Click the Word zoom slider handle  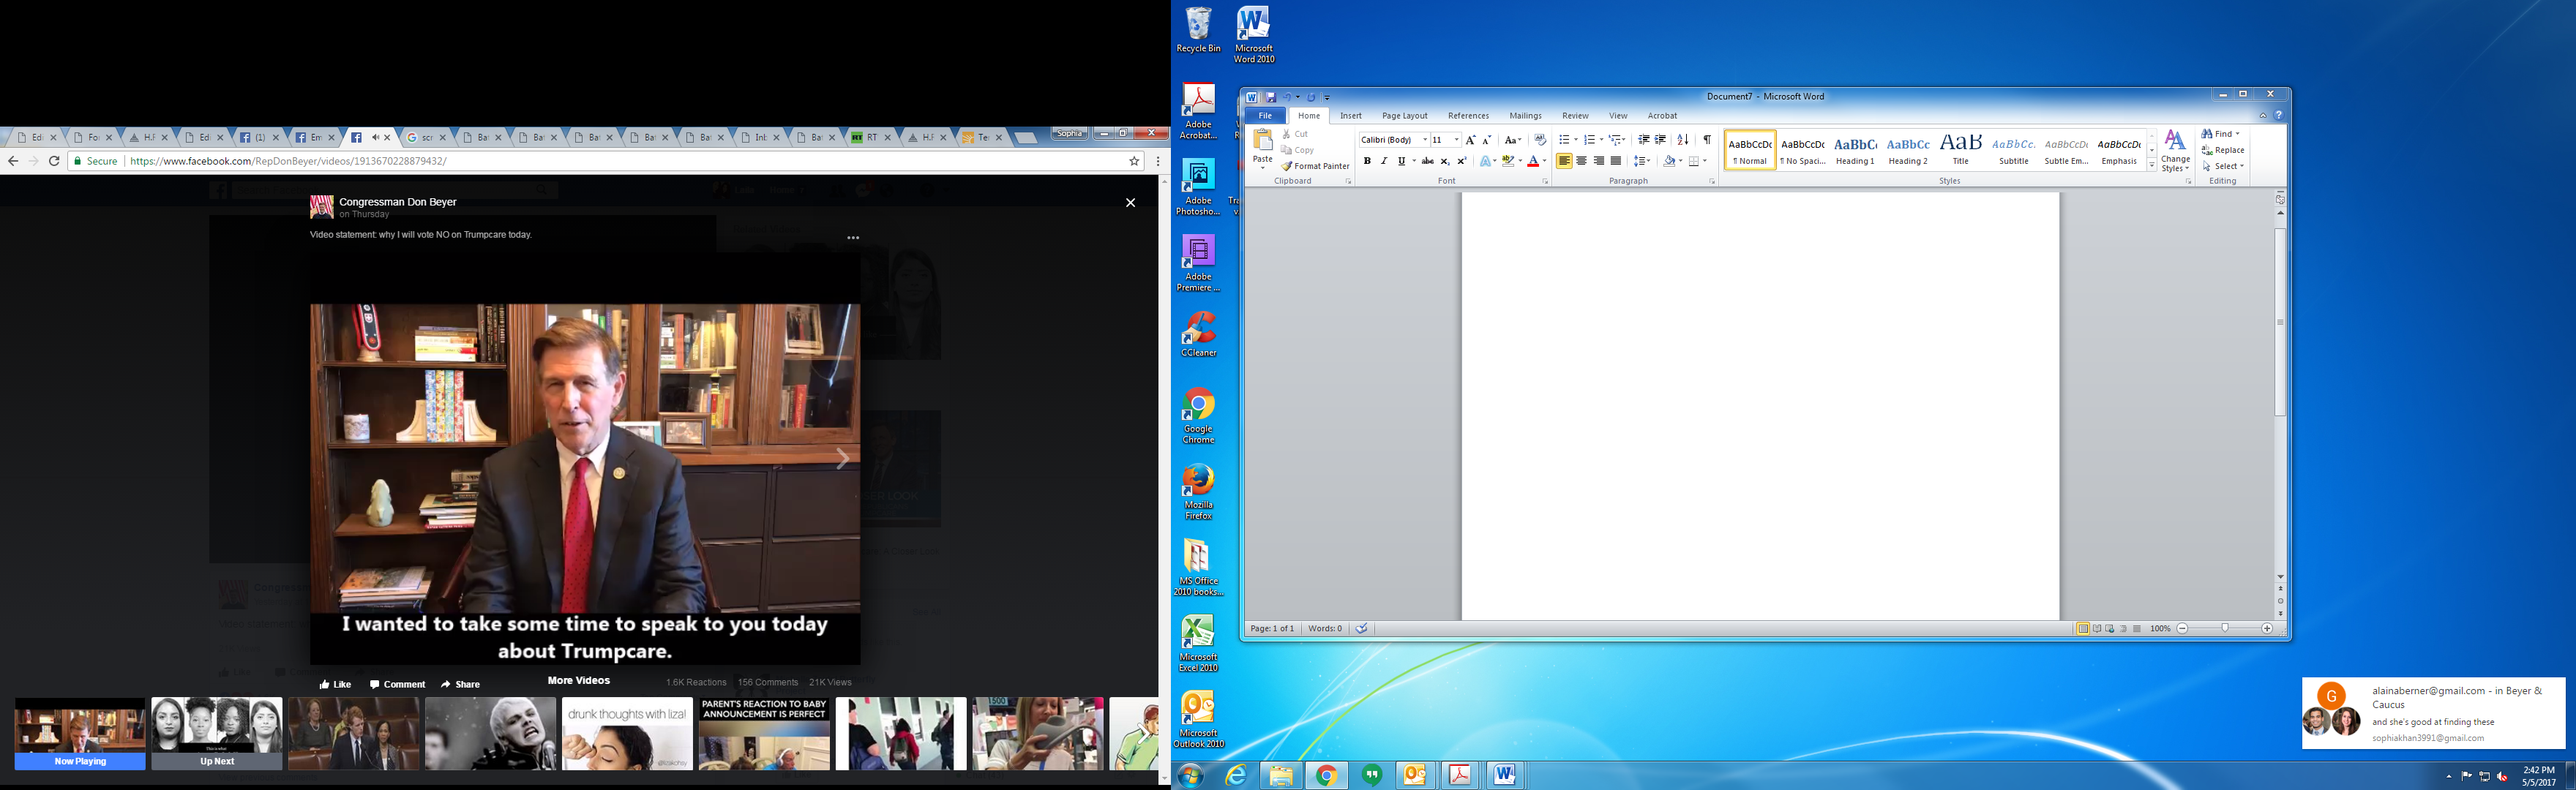[2225, 629]
